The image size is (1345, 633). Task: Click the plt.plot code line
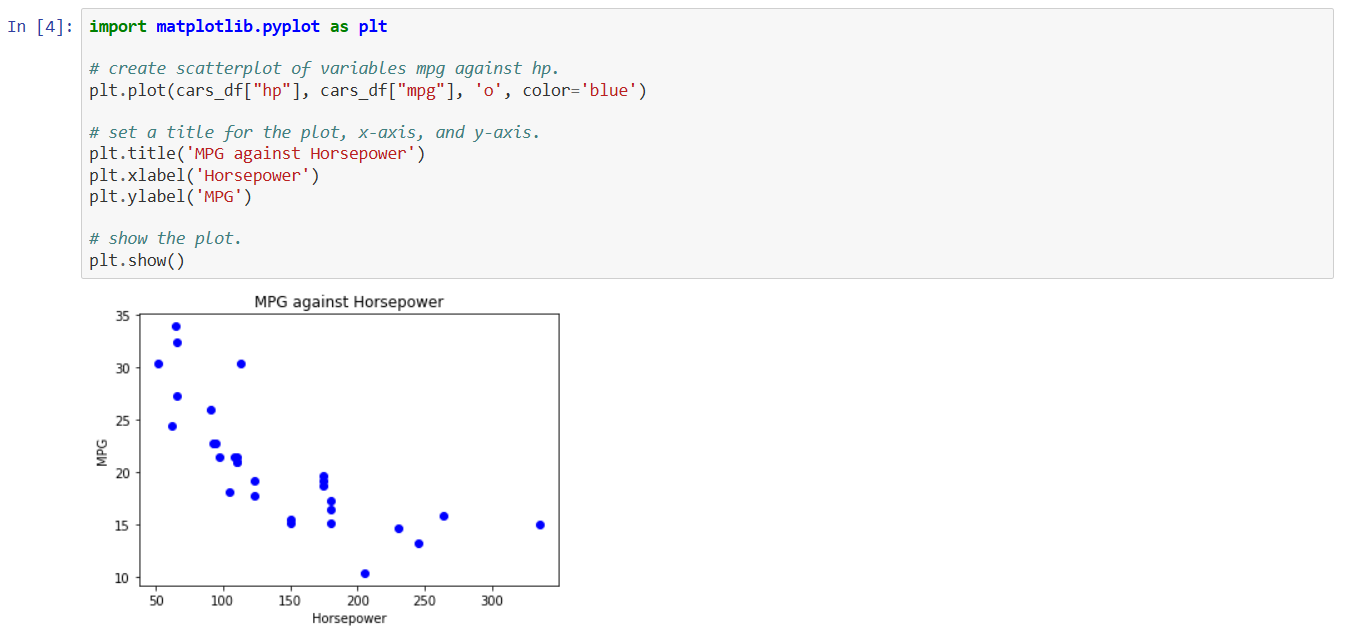pyautogui.click(x=367, y=91)
